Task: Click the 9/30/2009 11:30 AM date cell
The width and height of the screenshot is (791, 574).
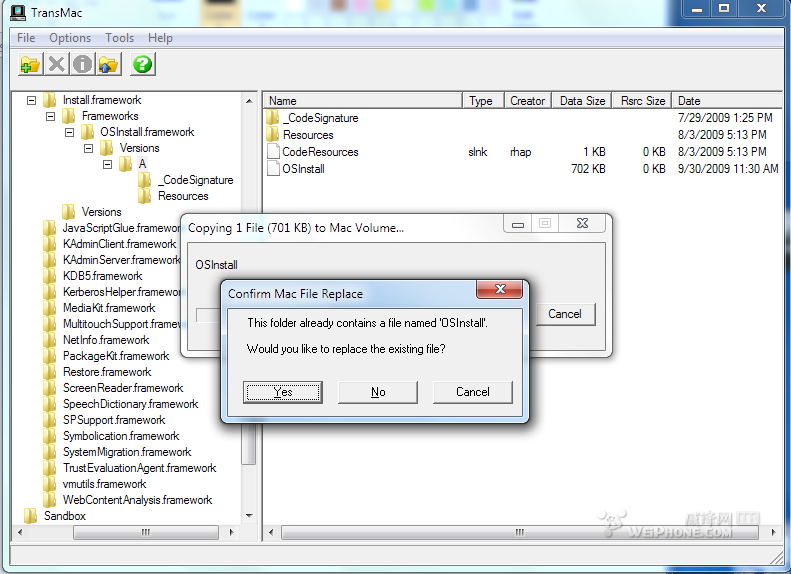Action: (x=728, y=168)
